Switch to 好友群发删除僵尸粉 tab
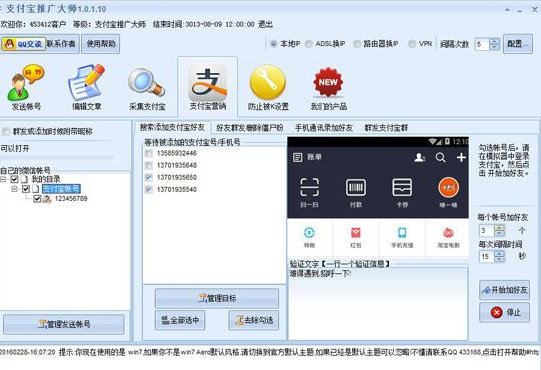The height and width of the screenshot is (370, 541). click(x=250, y=128)
